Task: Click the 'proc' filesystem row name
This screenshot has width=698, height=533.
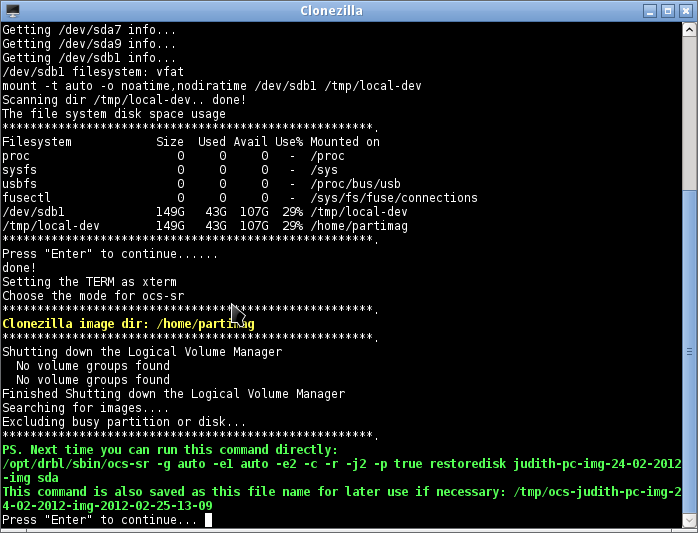Action: tap(16, 156)
